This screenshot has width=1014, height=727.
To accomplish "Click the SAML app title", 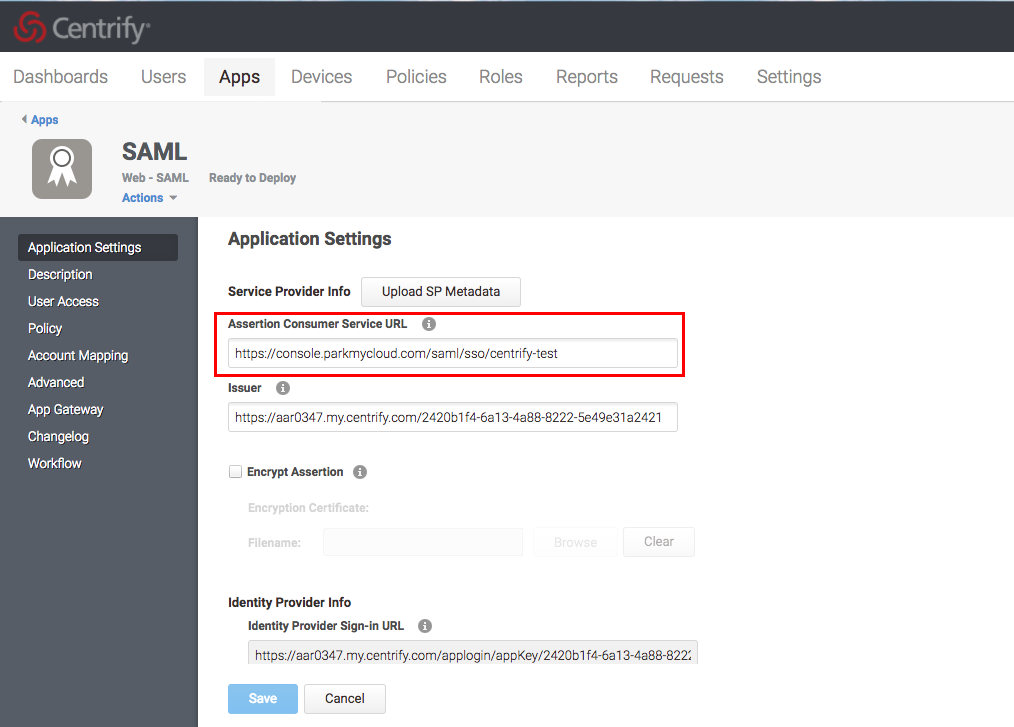I will click(155, 152).
